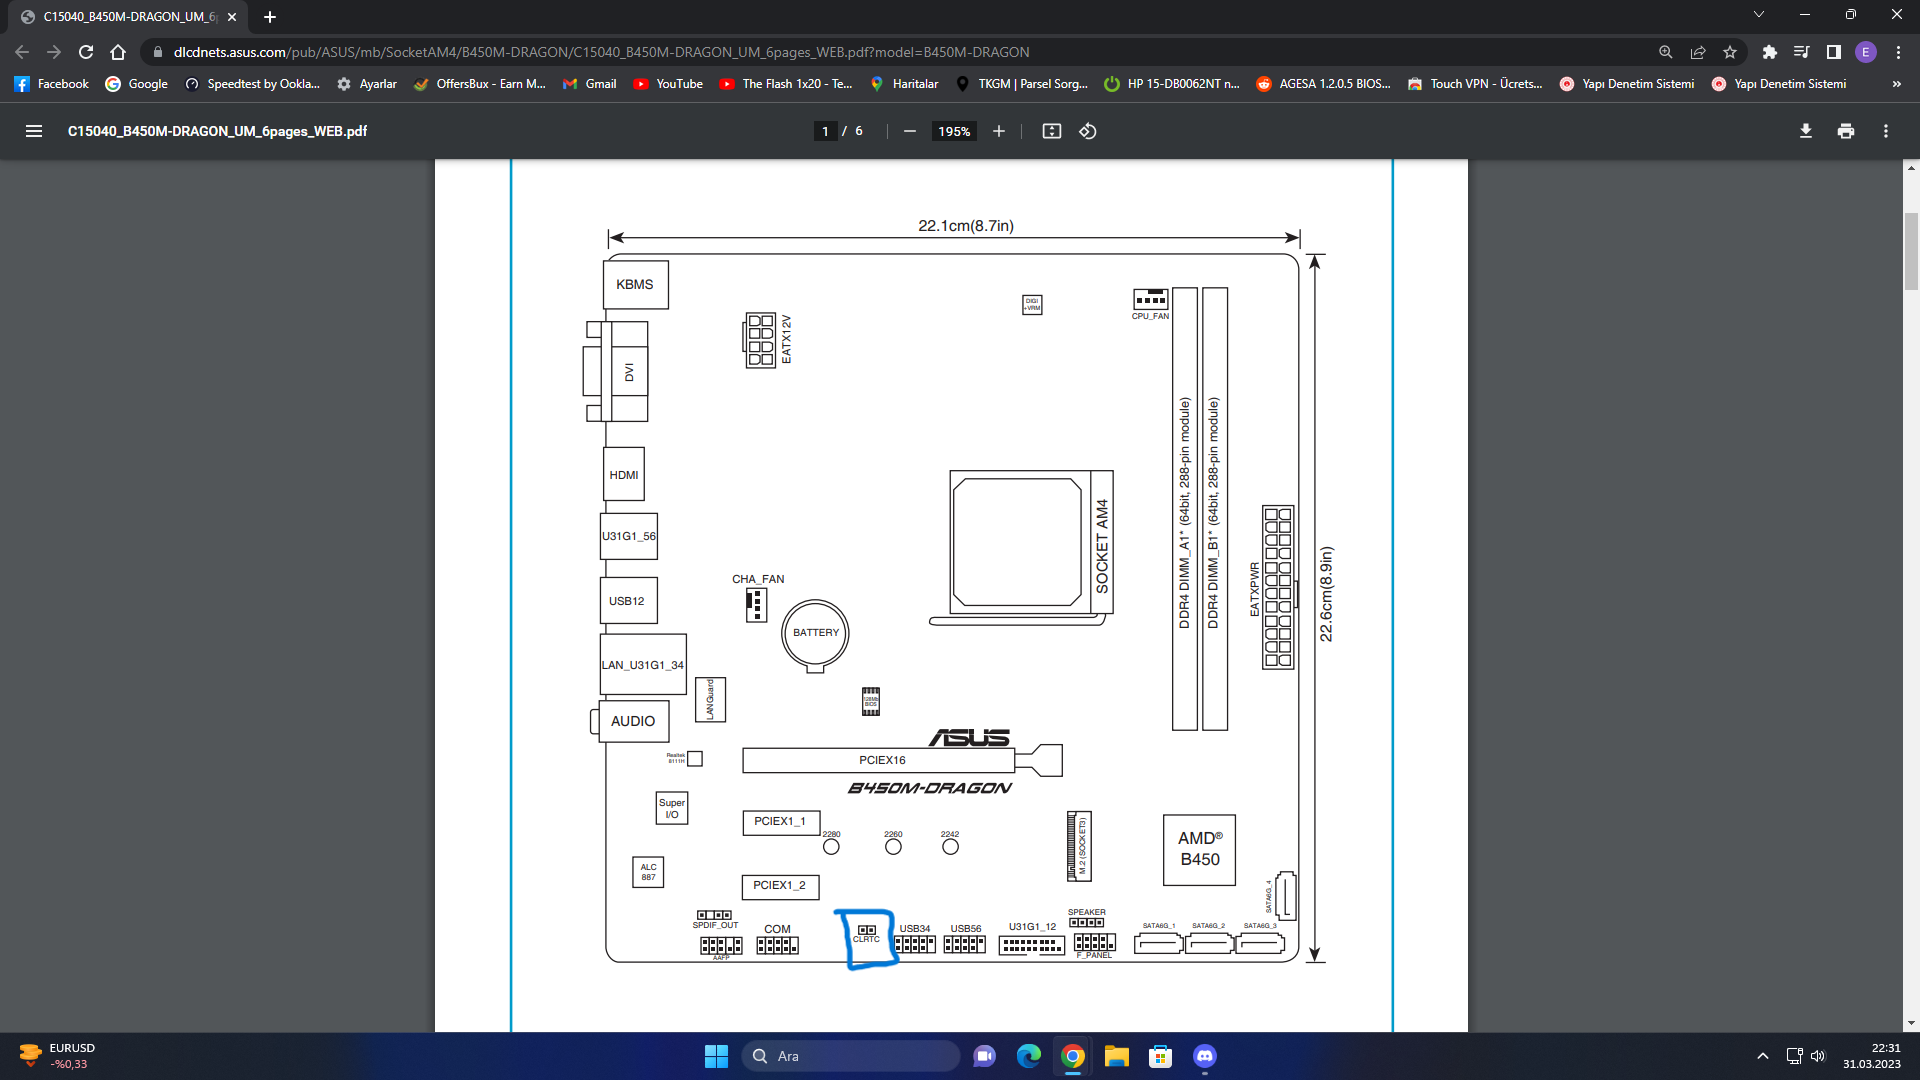Image resolution: width=1920 pixels, height=1080 pixels.
Task: Click the Discord icon in the taskbar
Action: tap(1204, 1055)
